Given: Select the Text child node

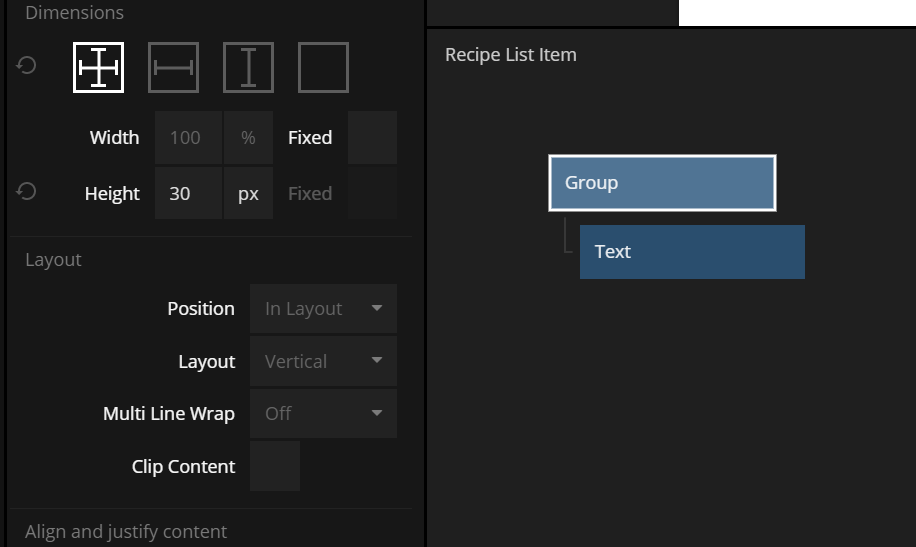Looking at the screenshot, I should click(692, 252).
